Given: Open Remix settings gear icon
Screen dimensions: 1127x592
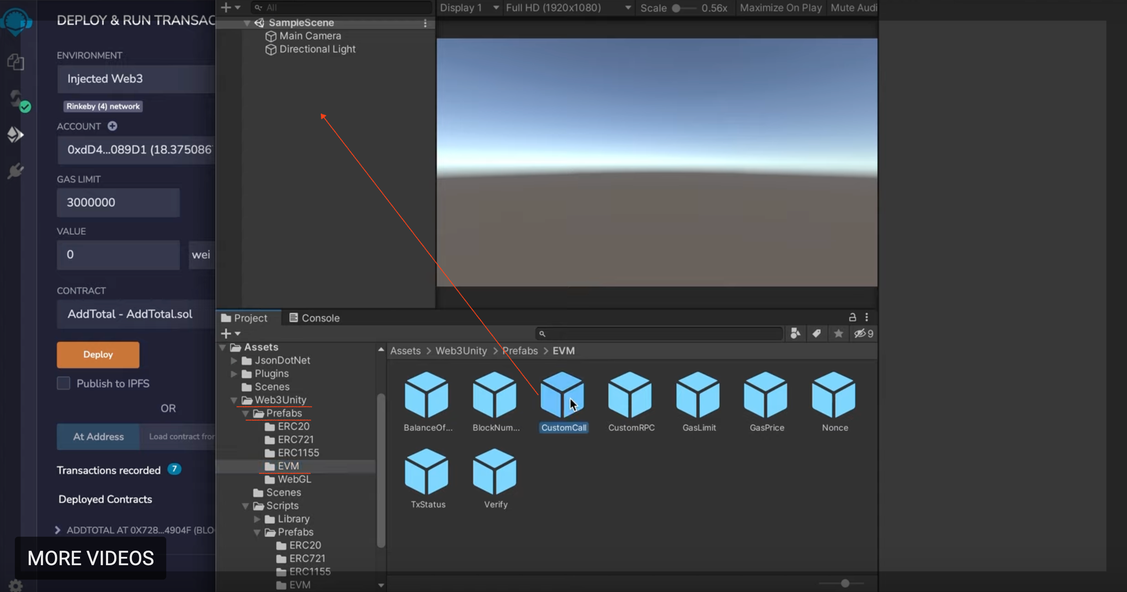Looking at the screenshot, I should pos(15,586).
